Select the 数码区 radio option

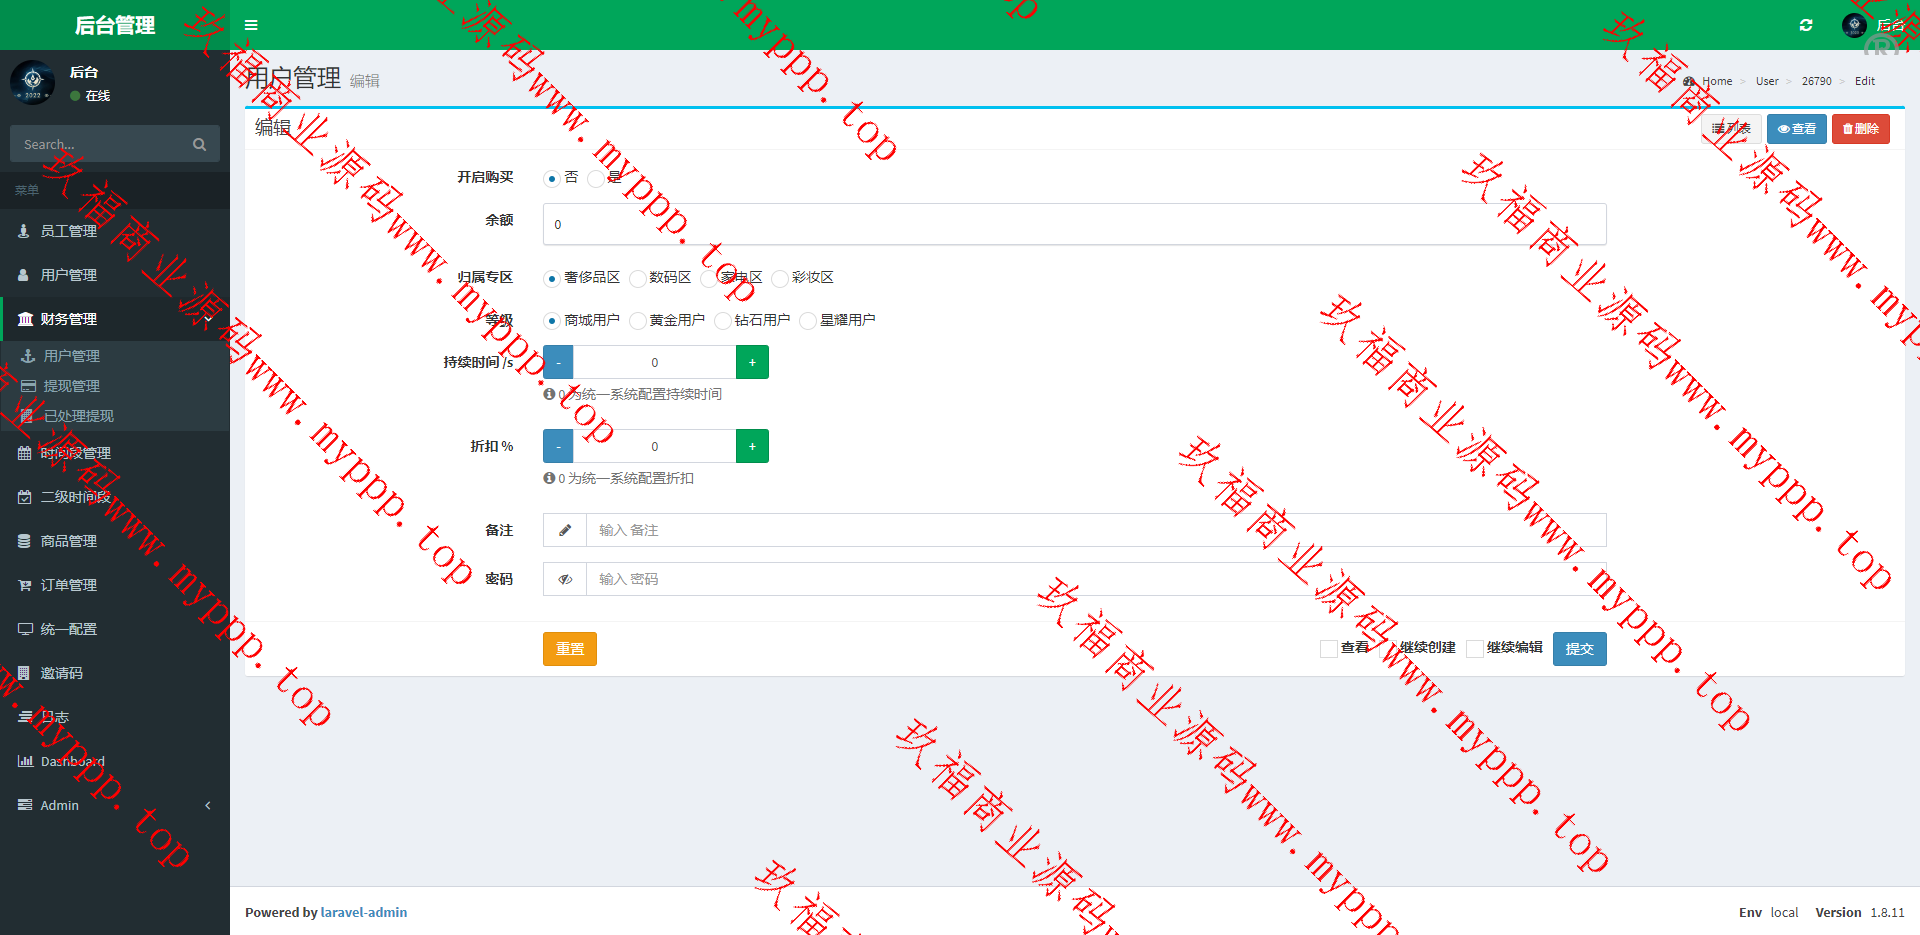(x=637, y=279)
